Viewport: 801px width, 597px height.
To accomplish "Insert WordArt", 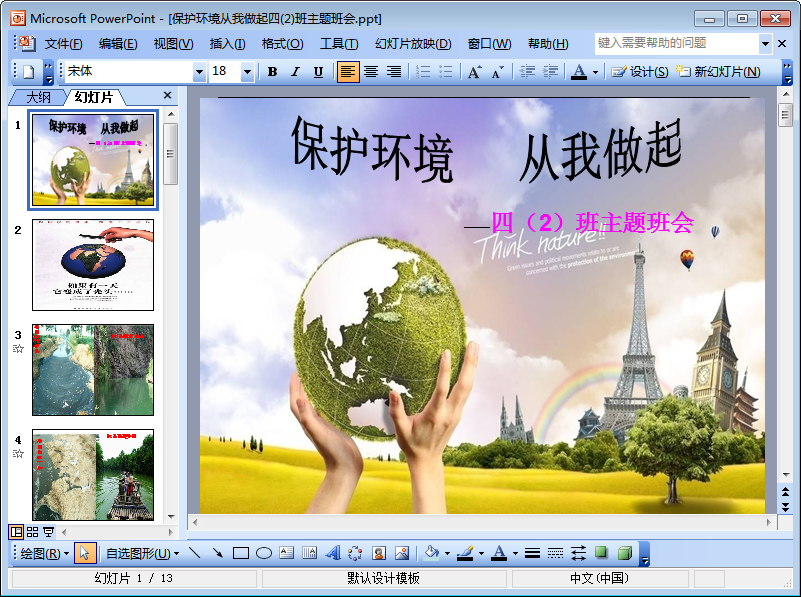I will [x=333, y=553].
